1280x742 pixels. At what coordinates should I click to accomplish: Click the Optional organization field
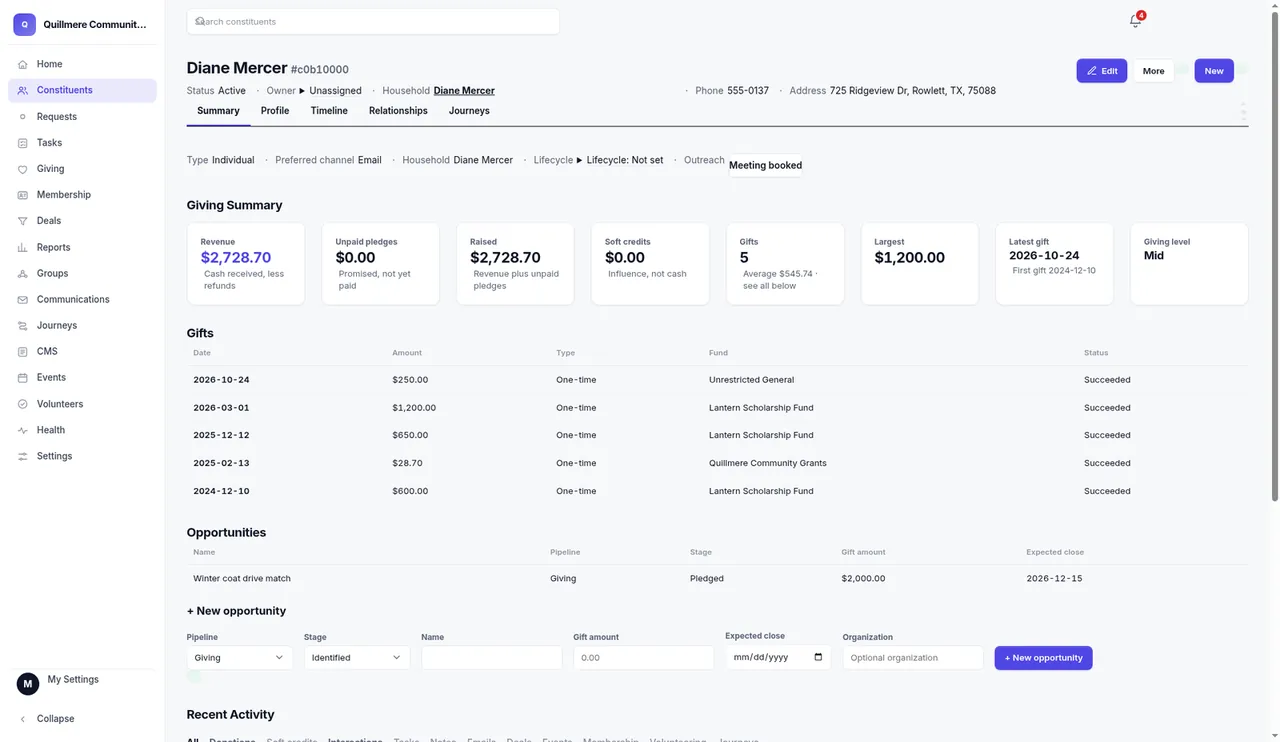[912, 657]
